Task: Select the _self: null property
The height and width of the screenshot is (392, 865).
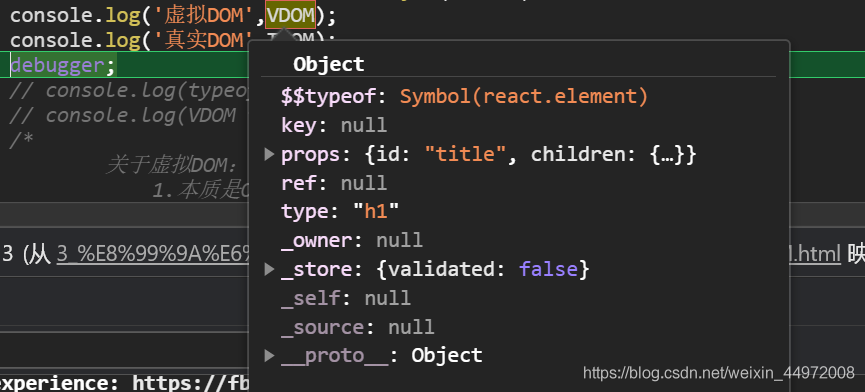Action: (345, 298)
